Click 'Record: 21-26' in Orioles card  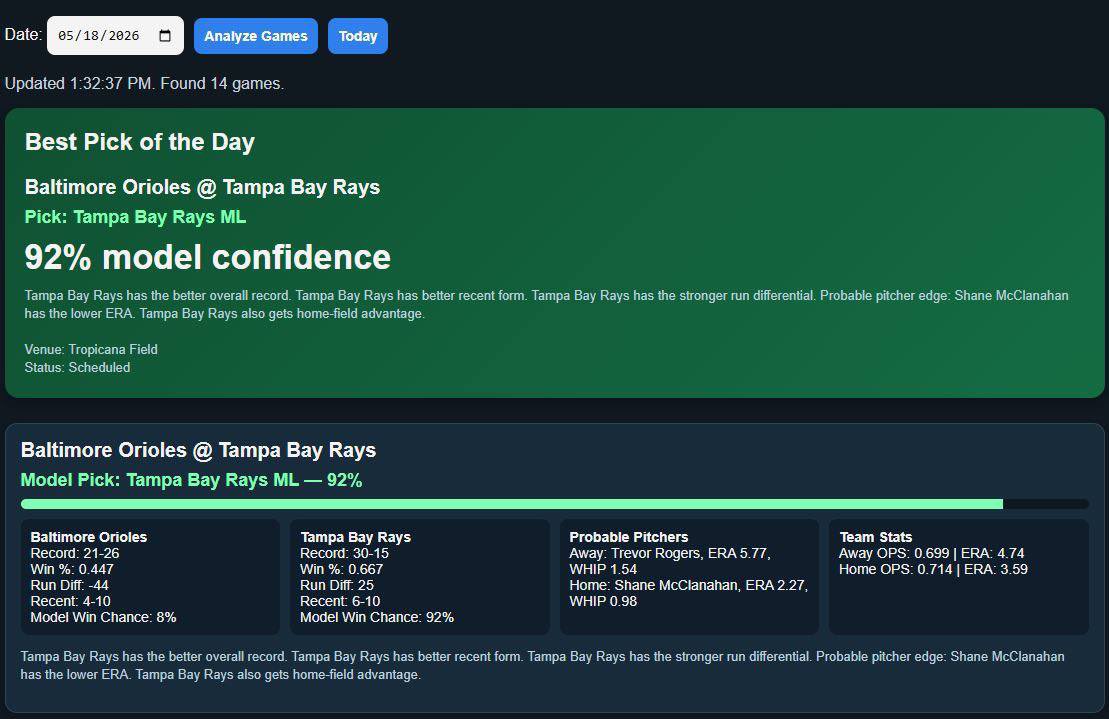(75, 554)
